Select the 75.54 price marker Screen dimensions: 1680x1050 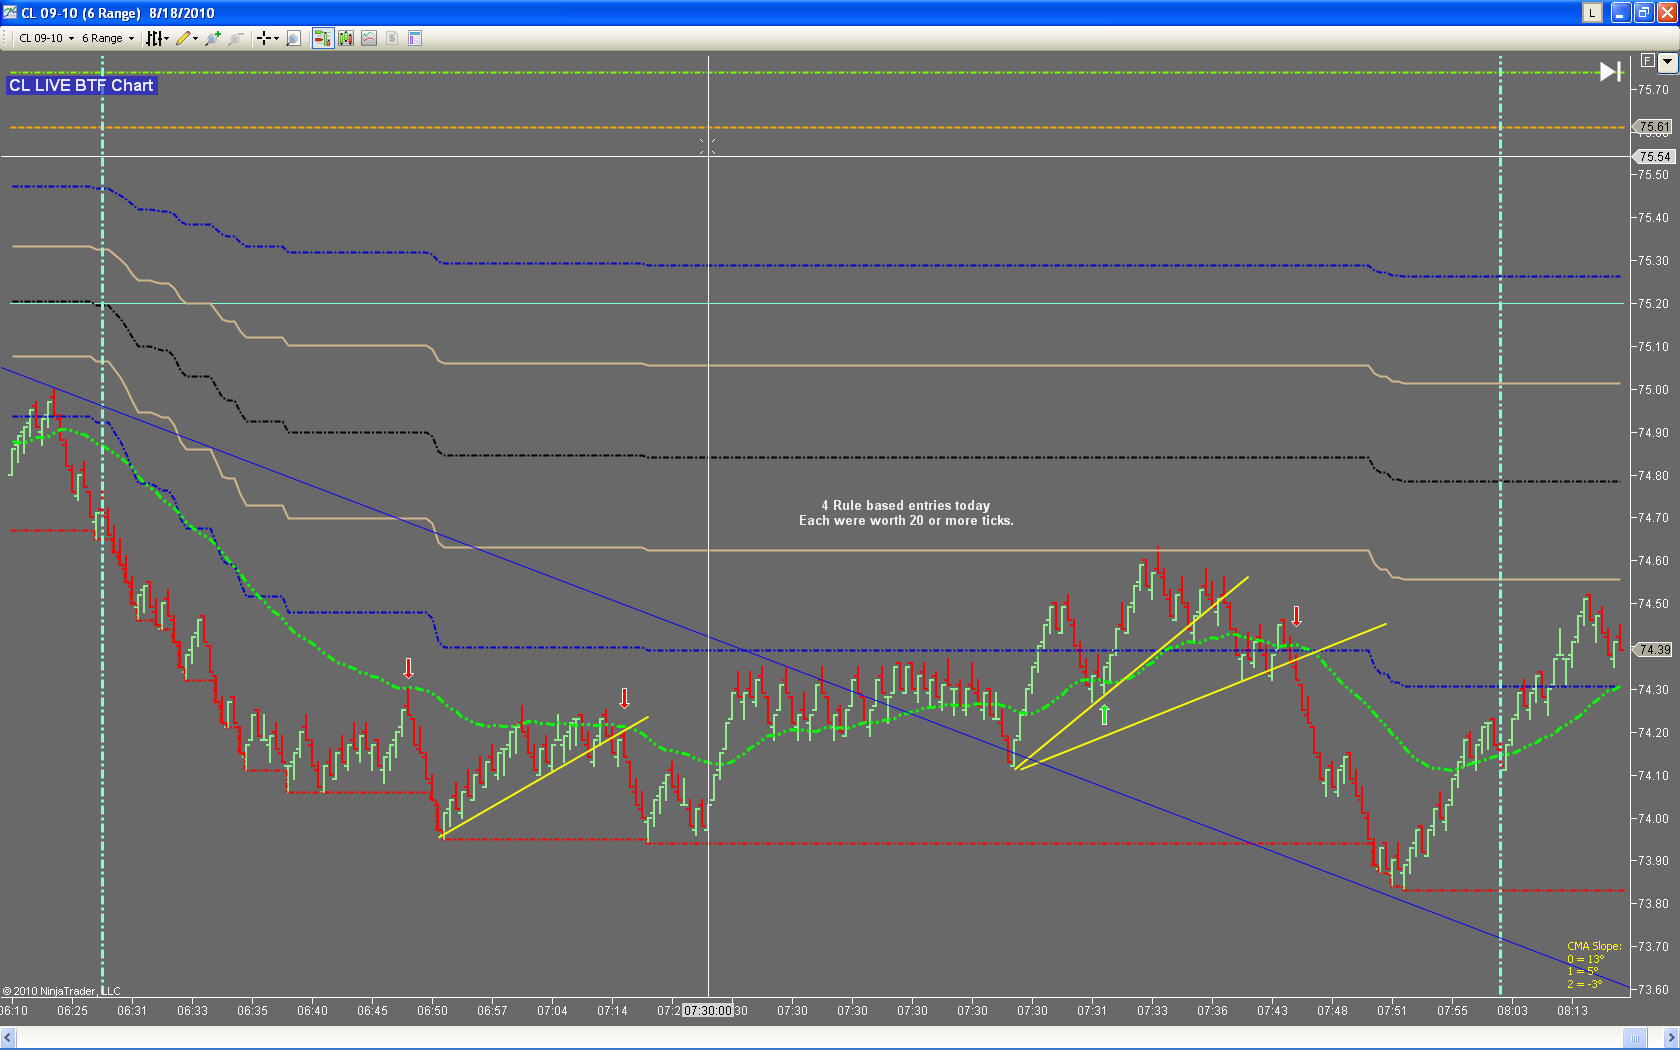[x=1654, y=157]
